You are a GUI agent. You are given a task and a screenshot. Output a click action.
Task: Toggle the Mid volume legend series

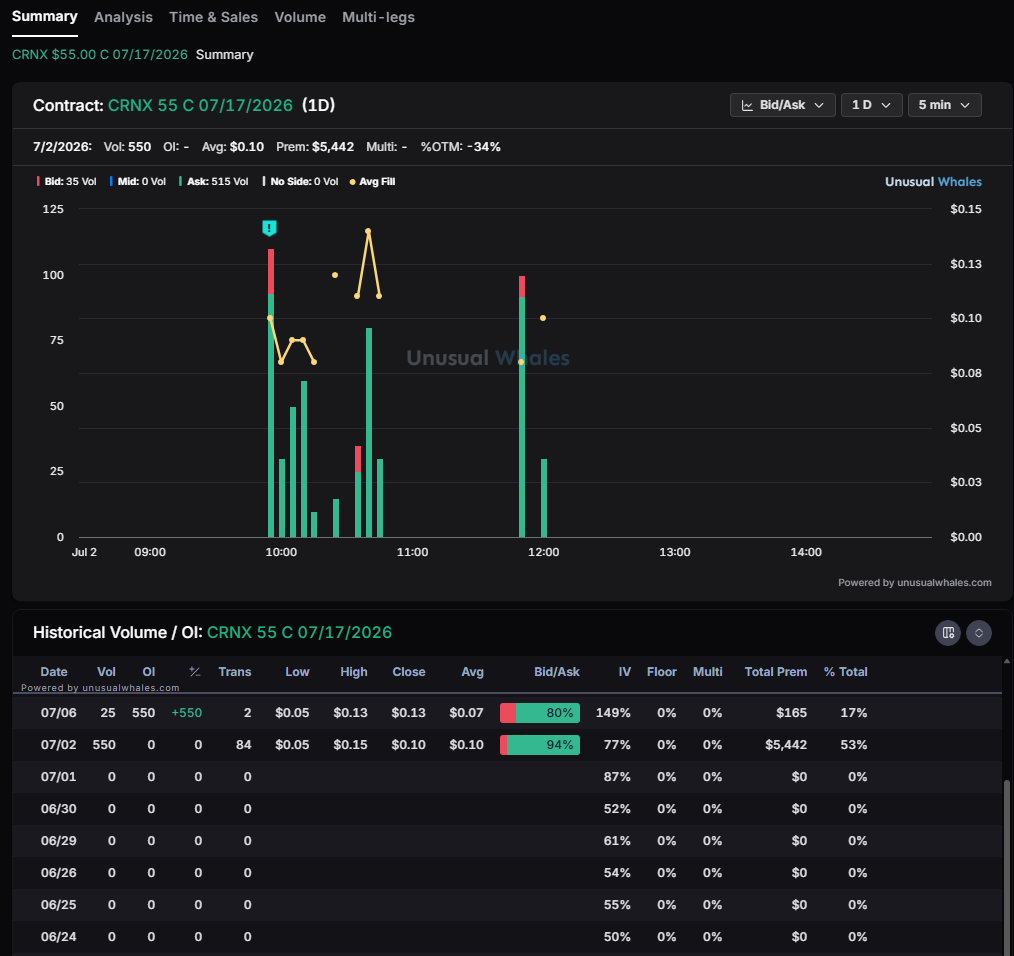click(138, 182)
